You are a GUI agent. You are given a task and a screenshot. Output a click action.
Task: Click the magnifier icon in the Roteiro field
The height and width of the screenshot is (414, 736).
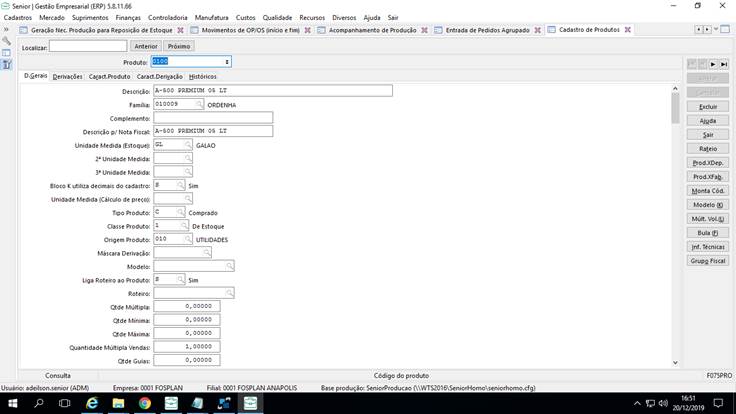tap(229, 293)
